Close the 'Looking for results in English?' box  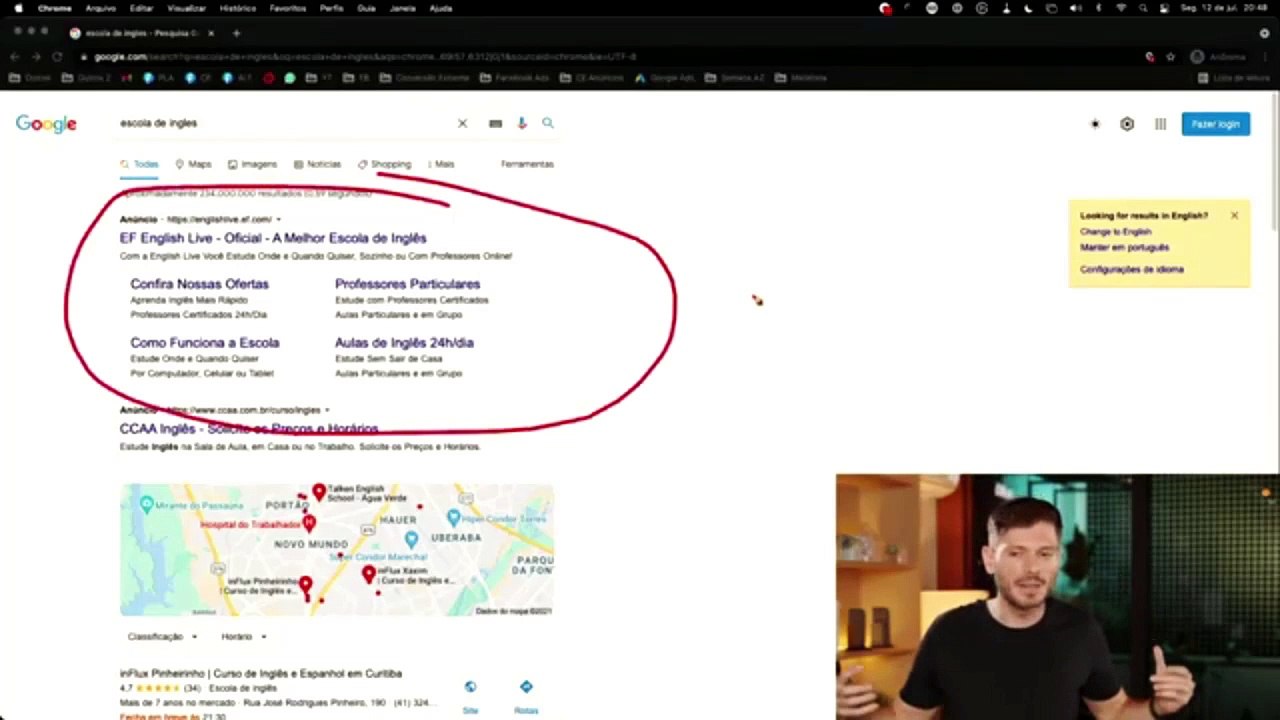(1234, 215)
